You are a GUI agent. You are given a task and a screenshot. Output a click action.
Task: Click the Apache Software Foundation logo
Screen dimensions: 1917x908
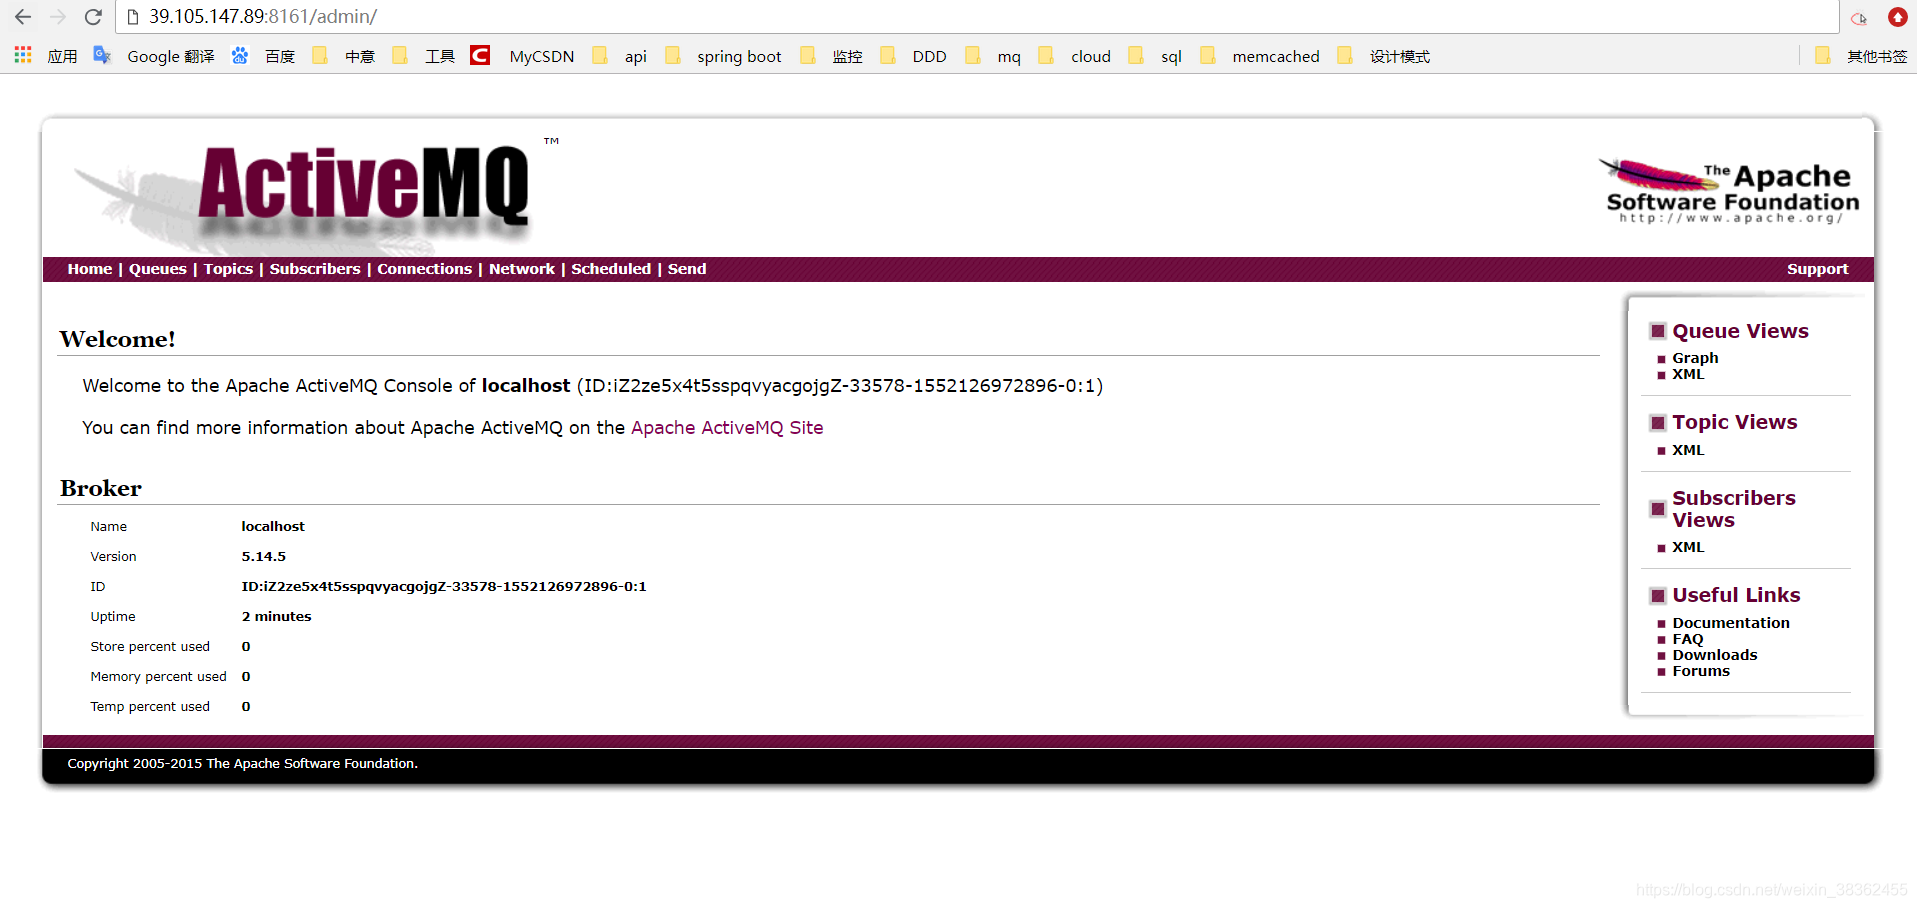[1729, 191]
